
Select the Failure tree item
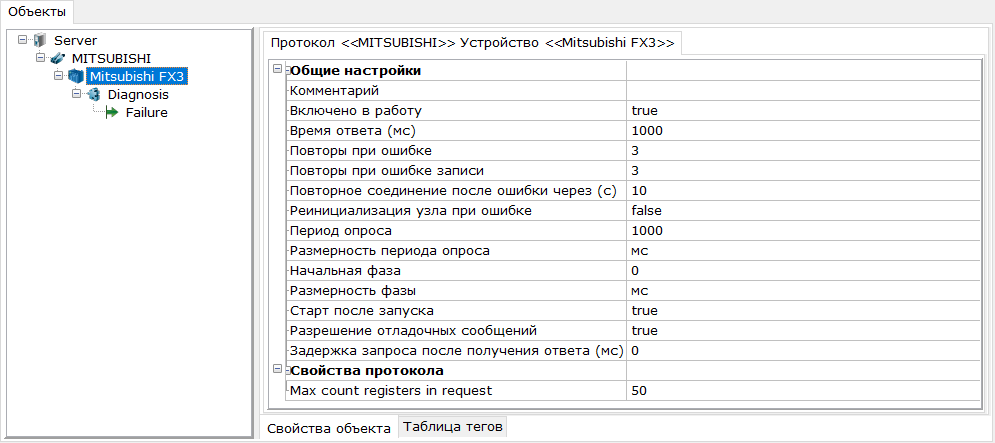coord(147,113)
